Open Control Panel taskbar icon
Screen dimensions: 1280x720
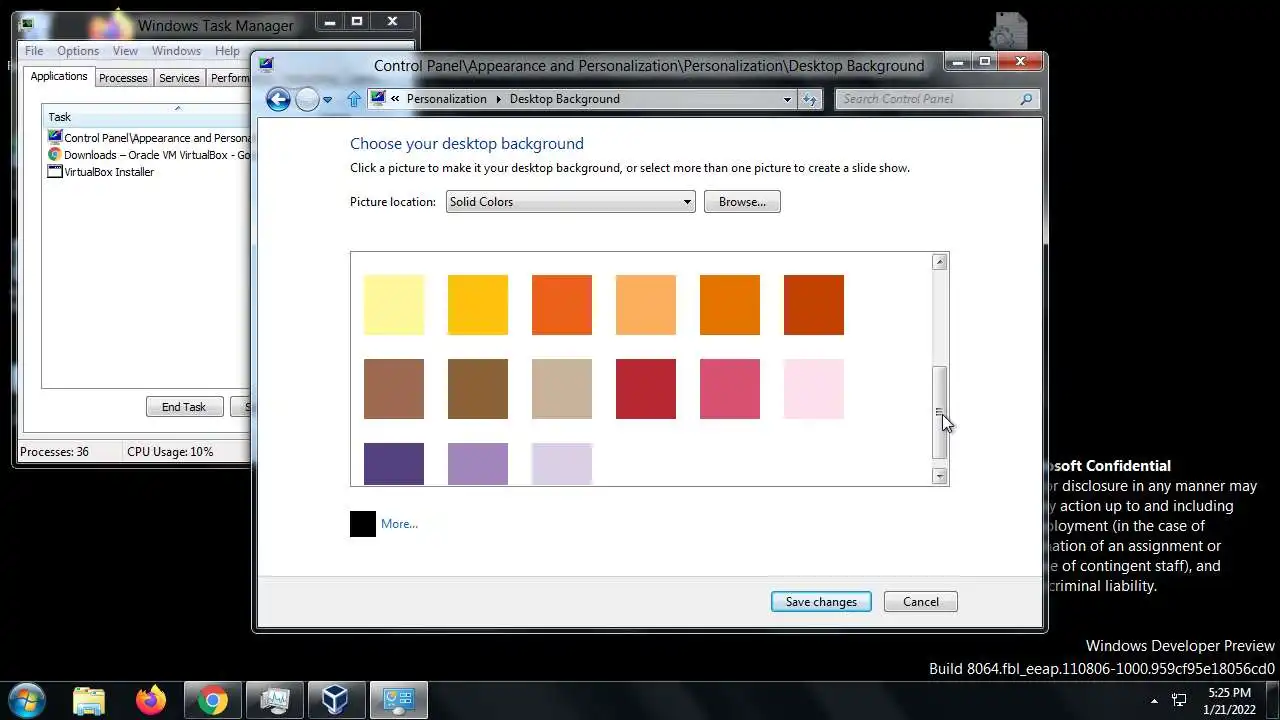(x=398, y=700)
